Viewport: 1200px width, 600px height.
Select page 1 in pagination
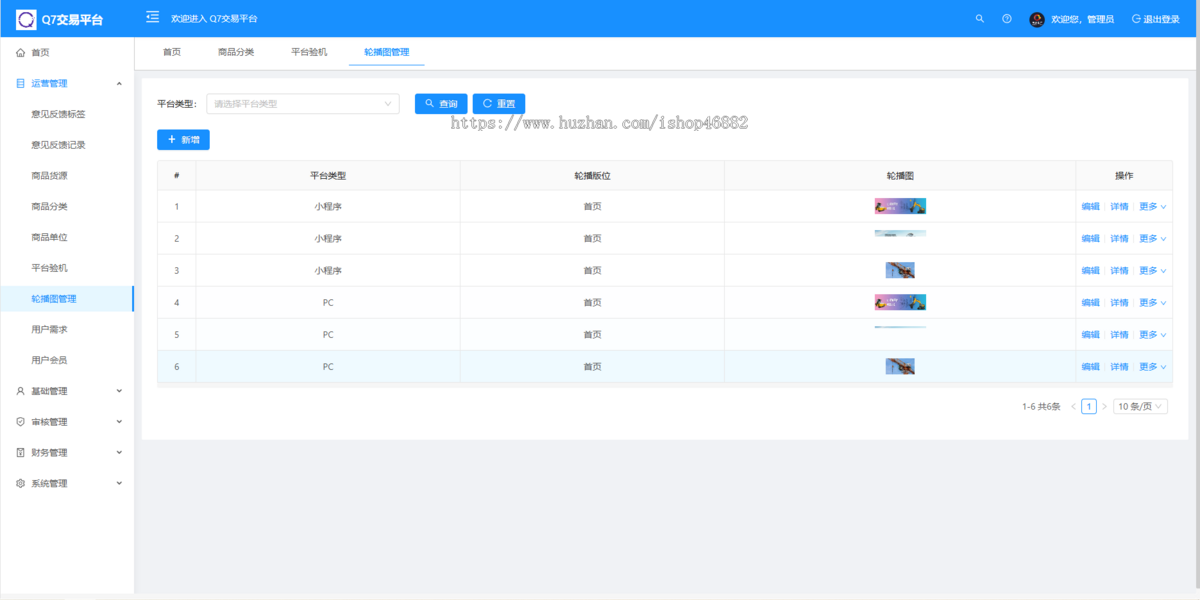[1089, 407]
